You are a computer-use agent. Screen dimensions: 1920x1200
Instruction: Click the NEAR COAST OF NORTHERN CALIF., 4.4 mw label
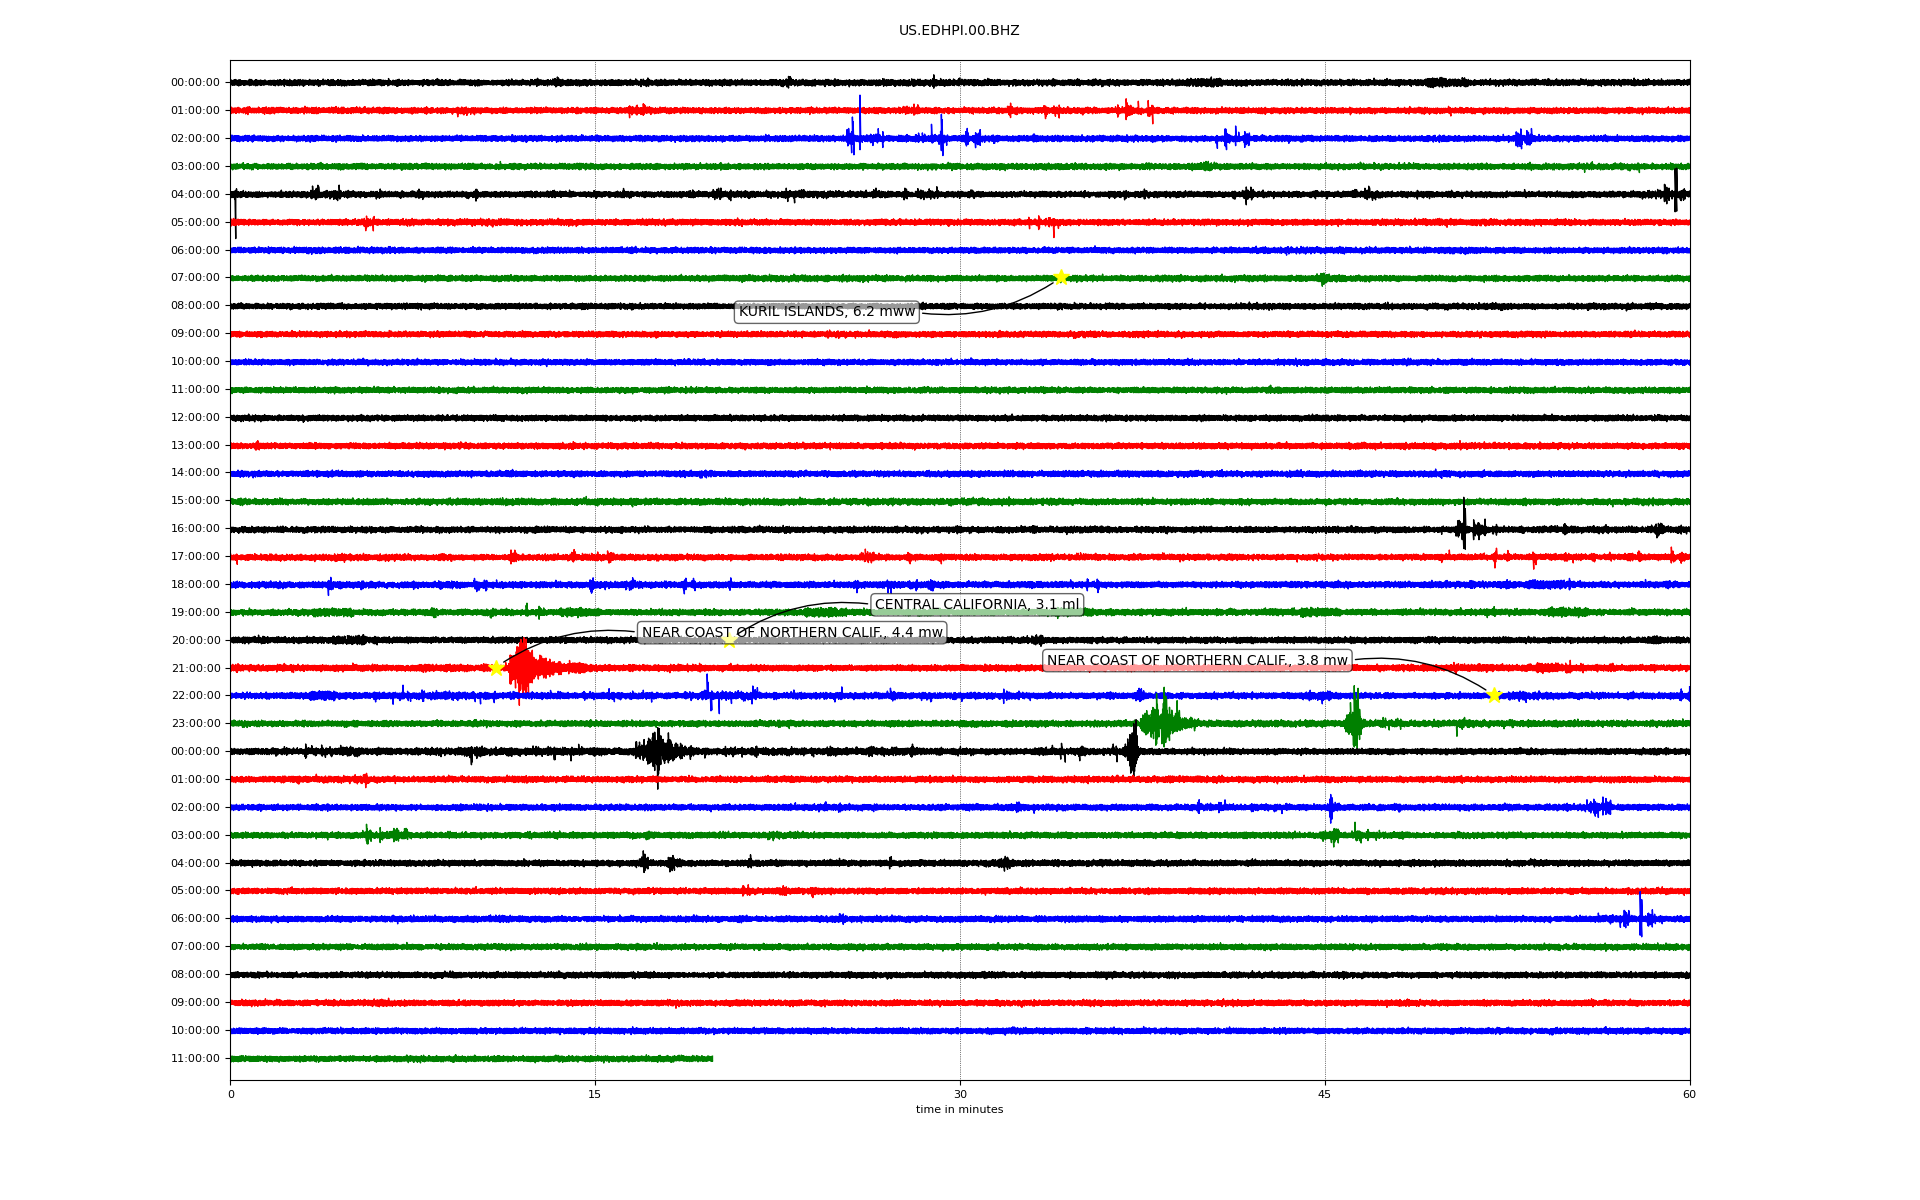coord(792,632)
